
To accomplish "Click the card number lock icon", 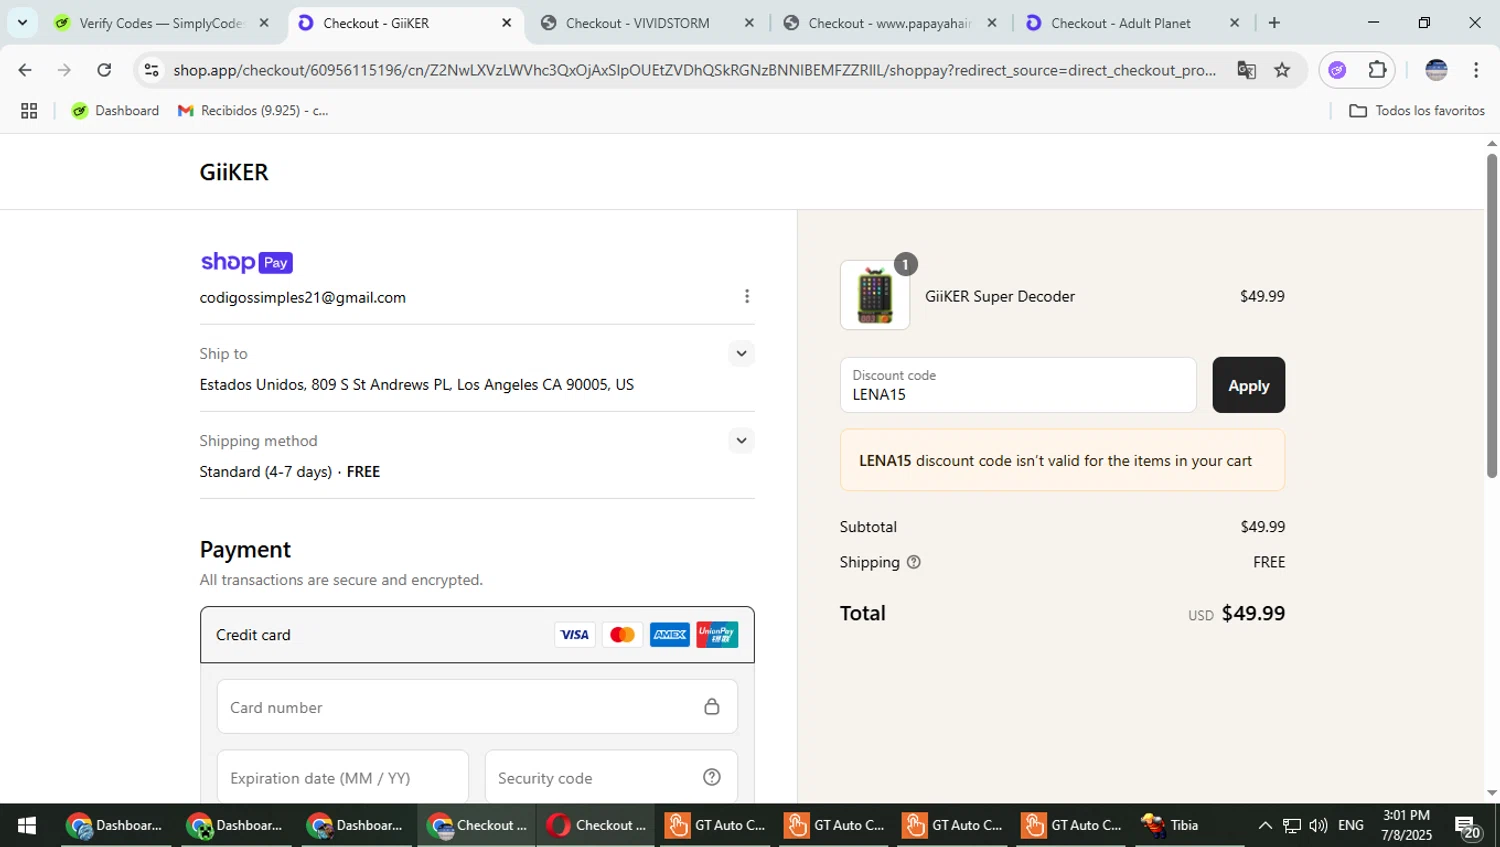I will [x=712, y=707].
